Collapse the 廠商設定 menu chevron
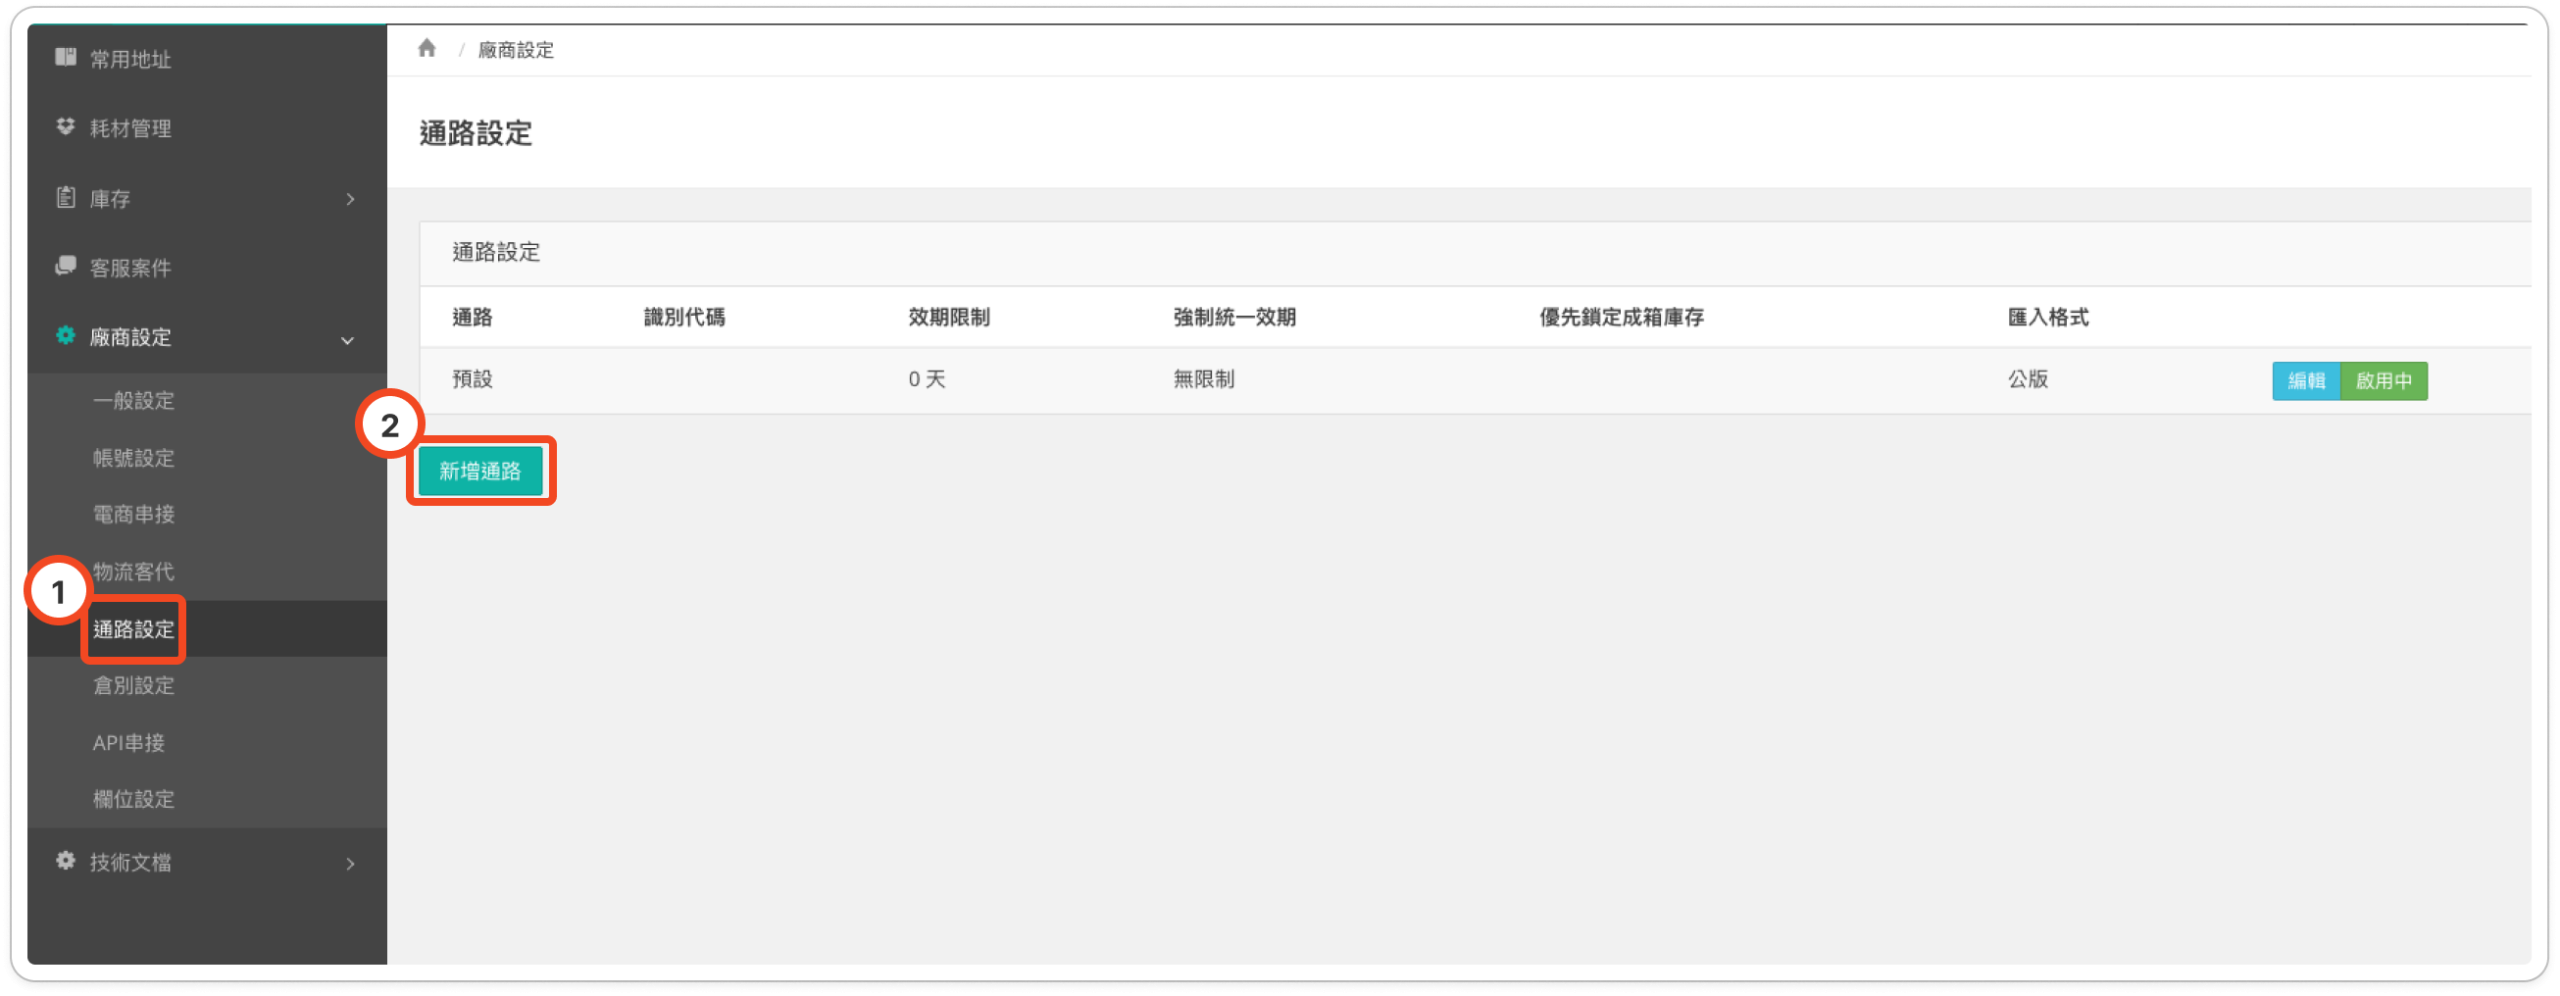2560x996 pixels. click(348, 340)
